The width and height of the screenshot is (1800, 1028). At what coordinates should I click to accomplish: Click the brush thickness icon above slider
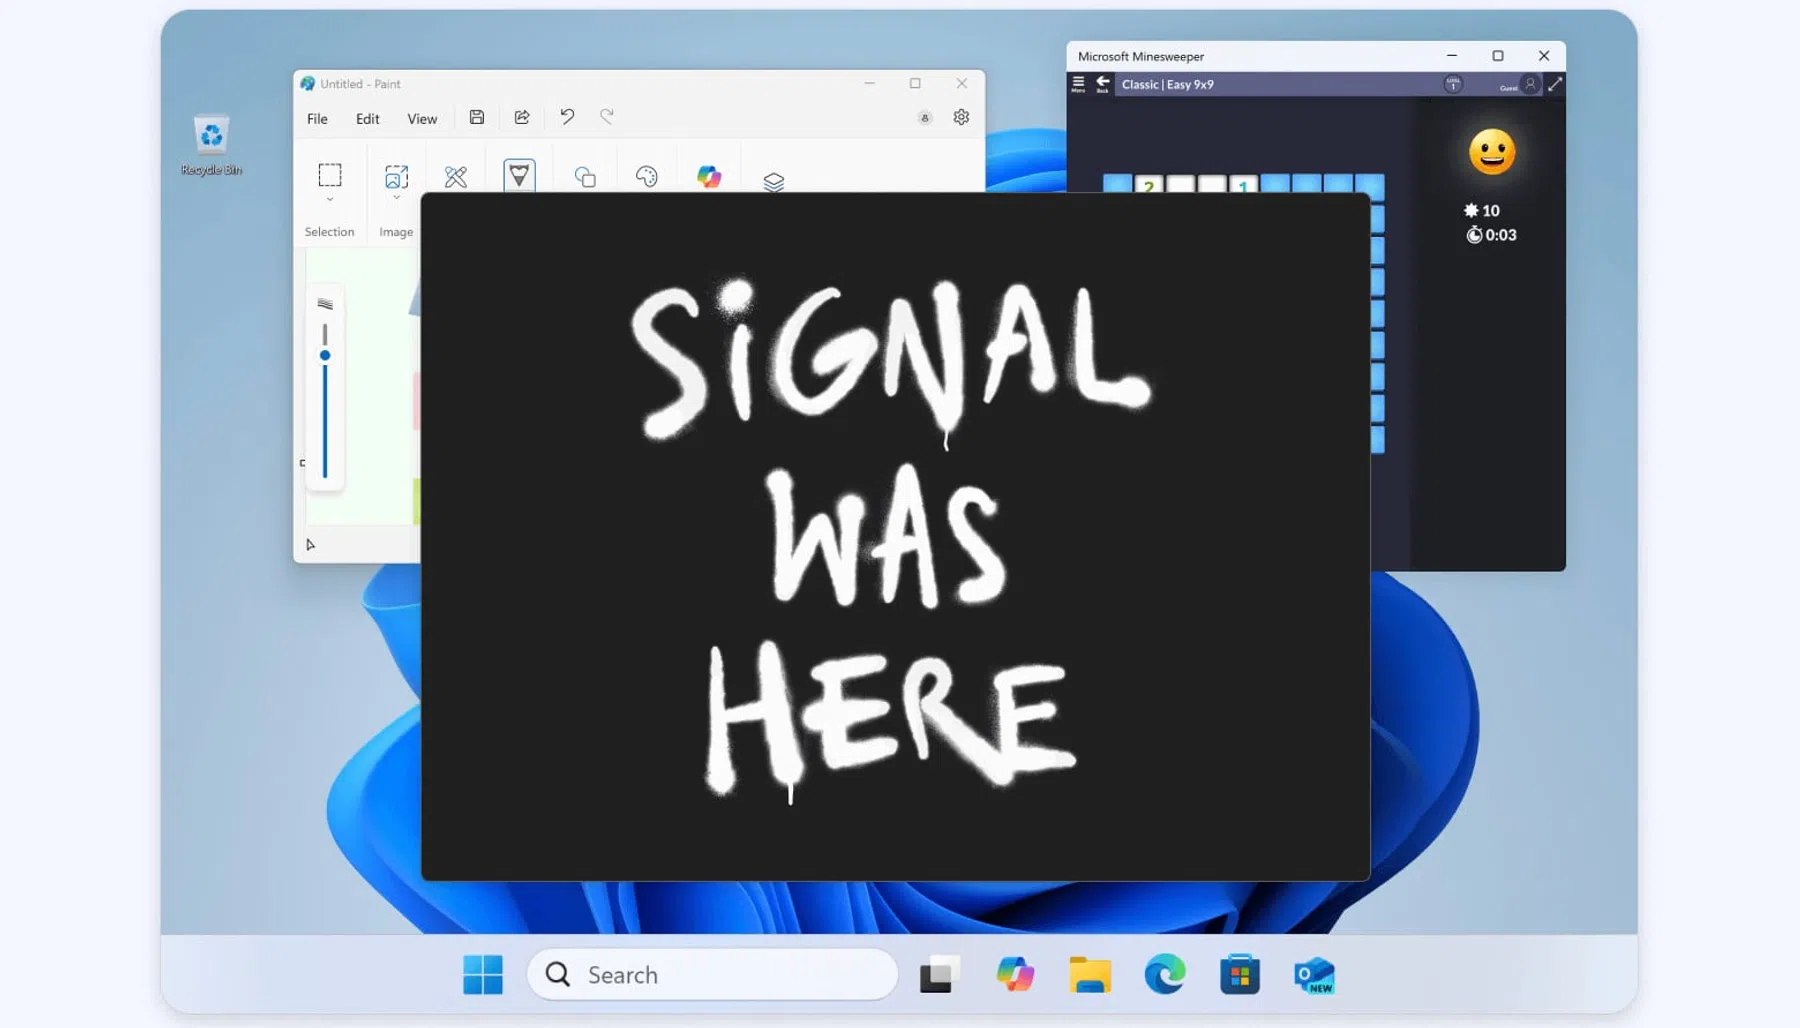[x=325, y=304]
